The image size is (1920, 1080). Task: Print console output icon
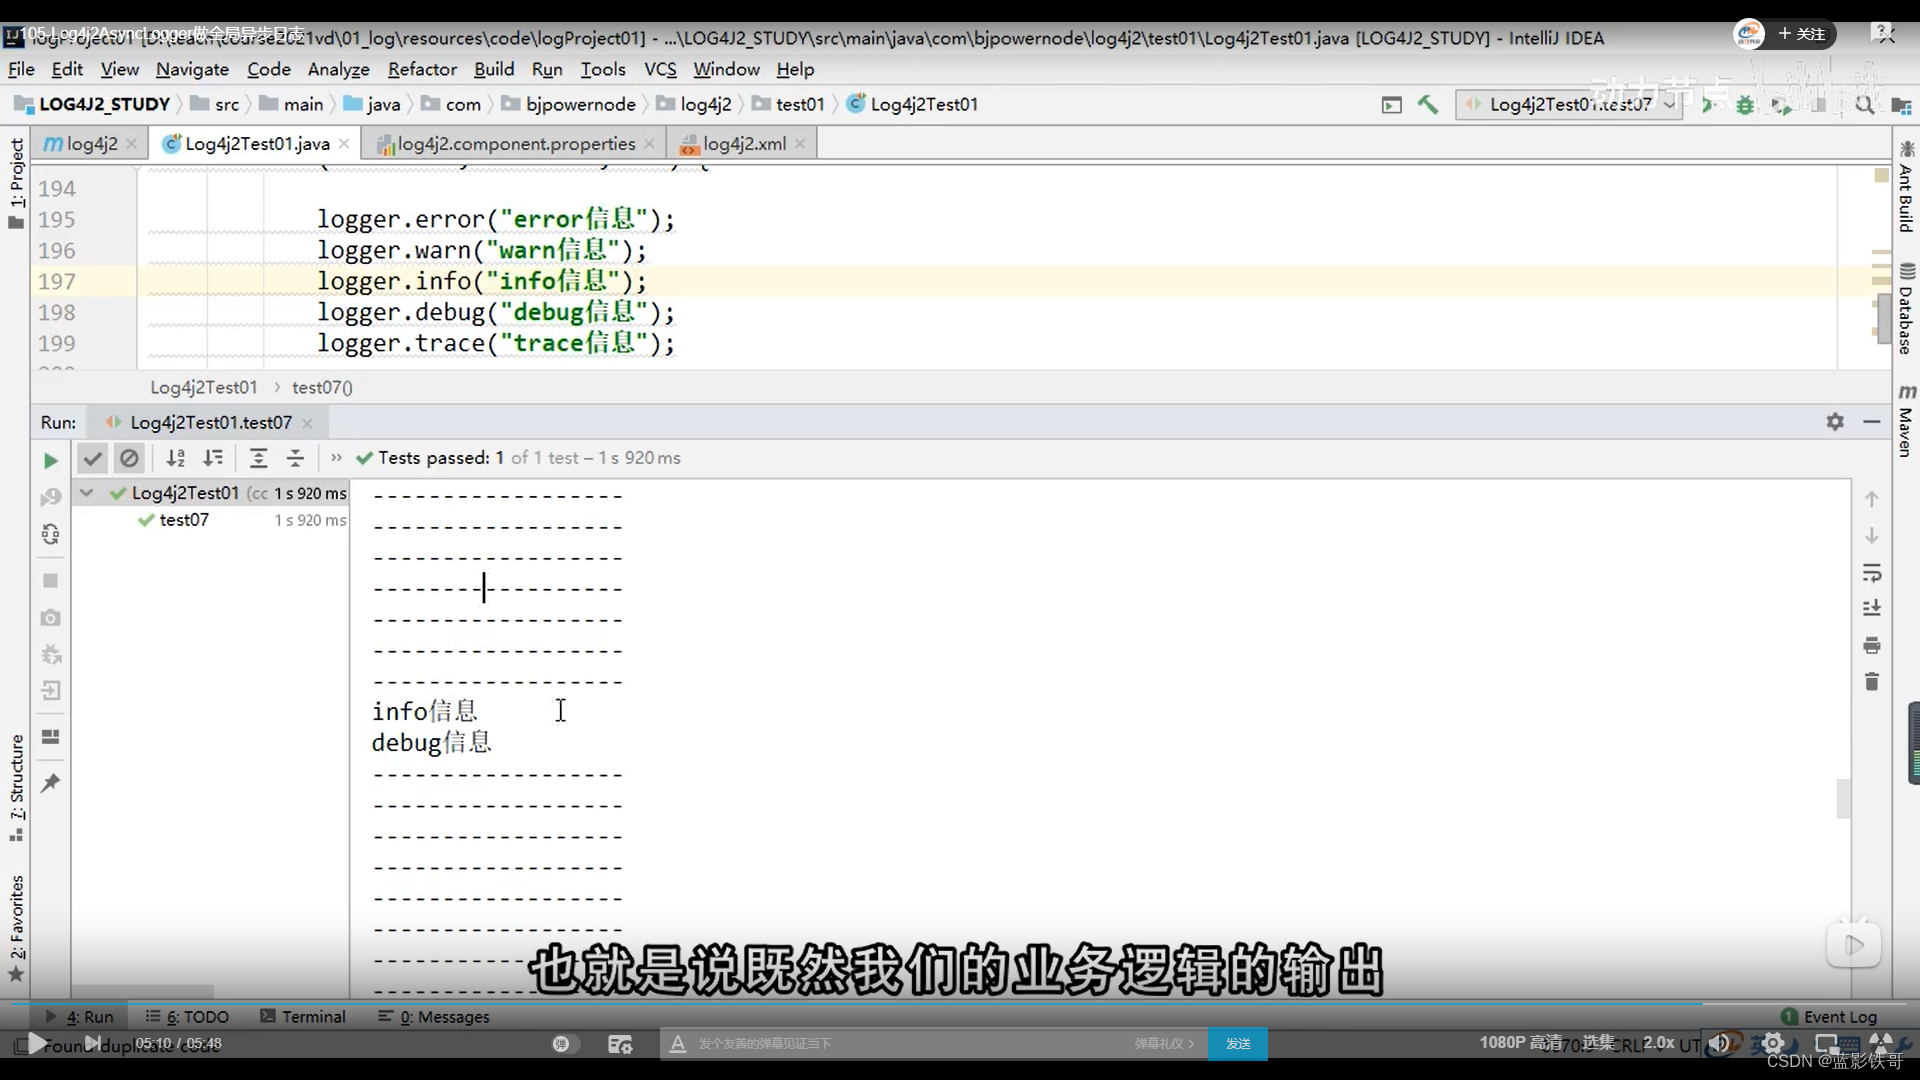tap(1872, 645)
